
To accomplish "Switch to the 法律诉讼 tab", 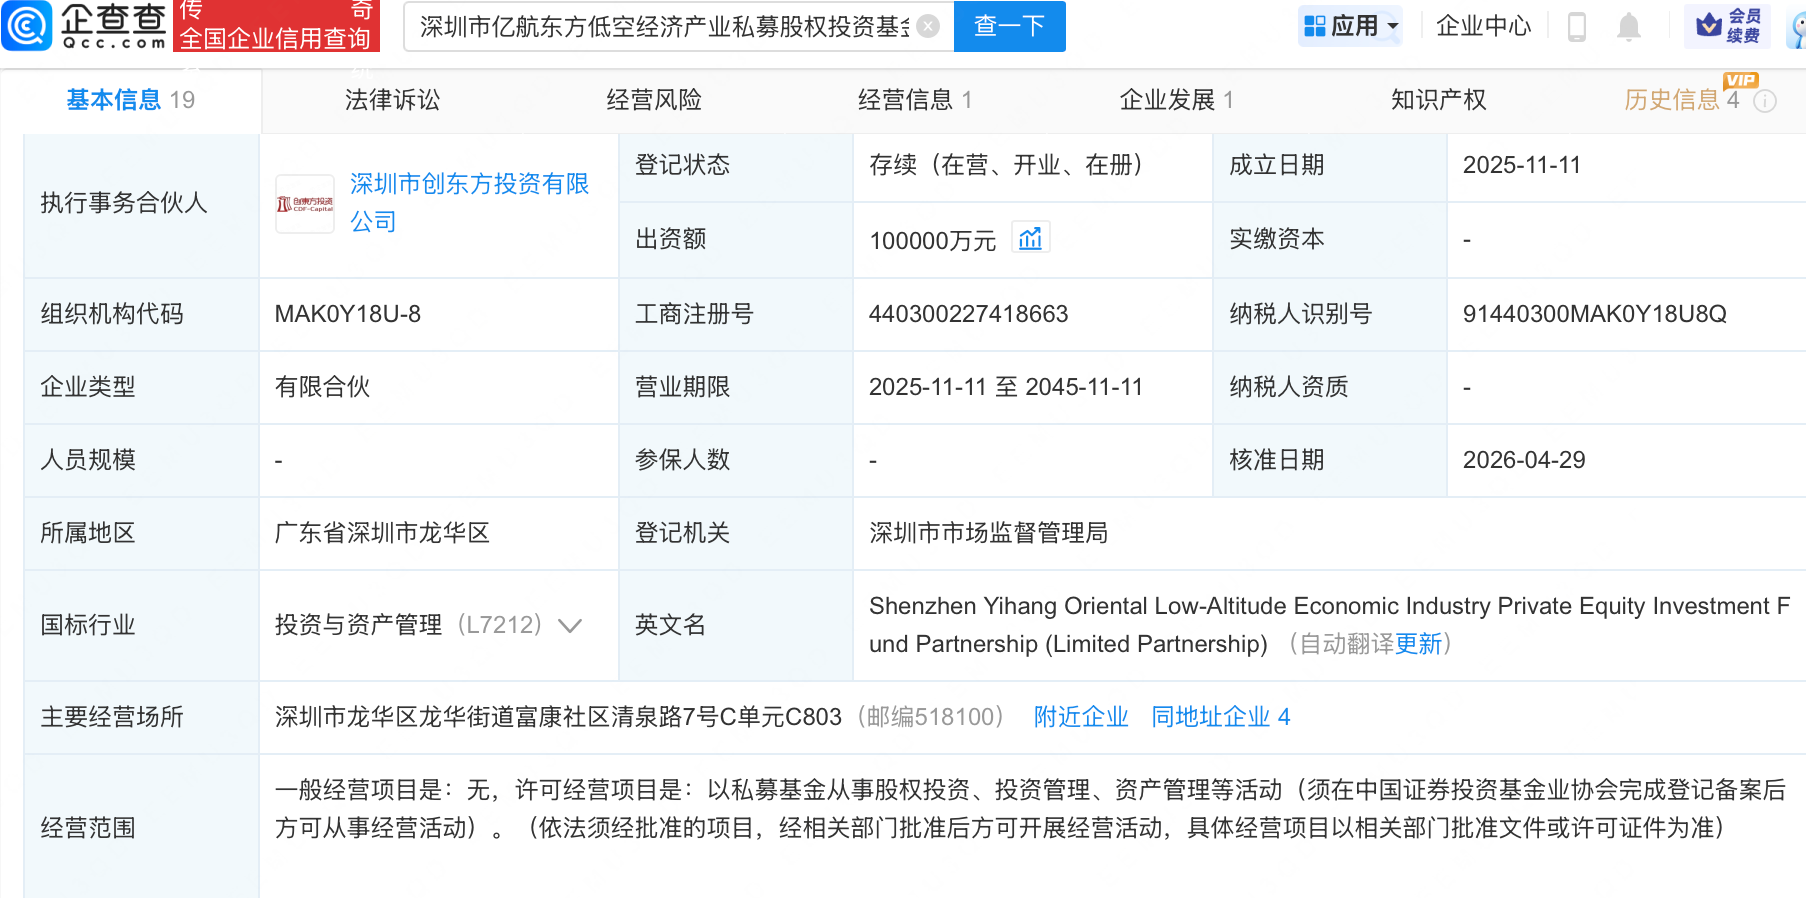I will (392, 100).
